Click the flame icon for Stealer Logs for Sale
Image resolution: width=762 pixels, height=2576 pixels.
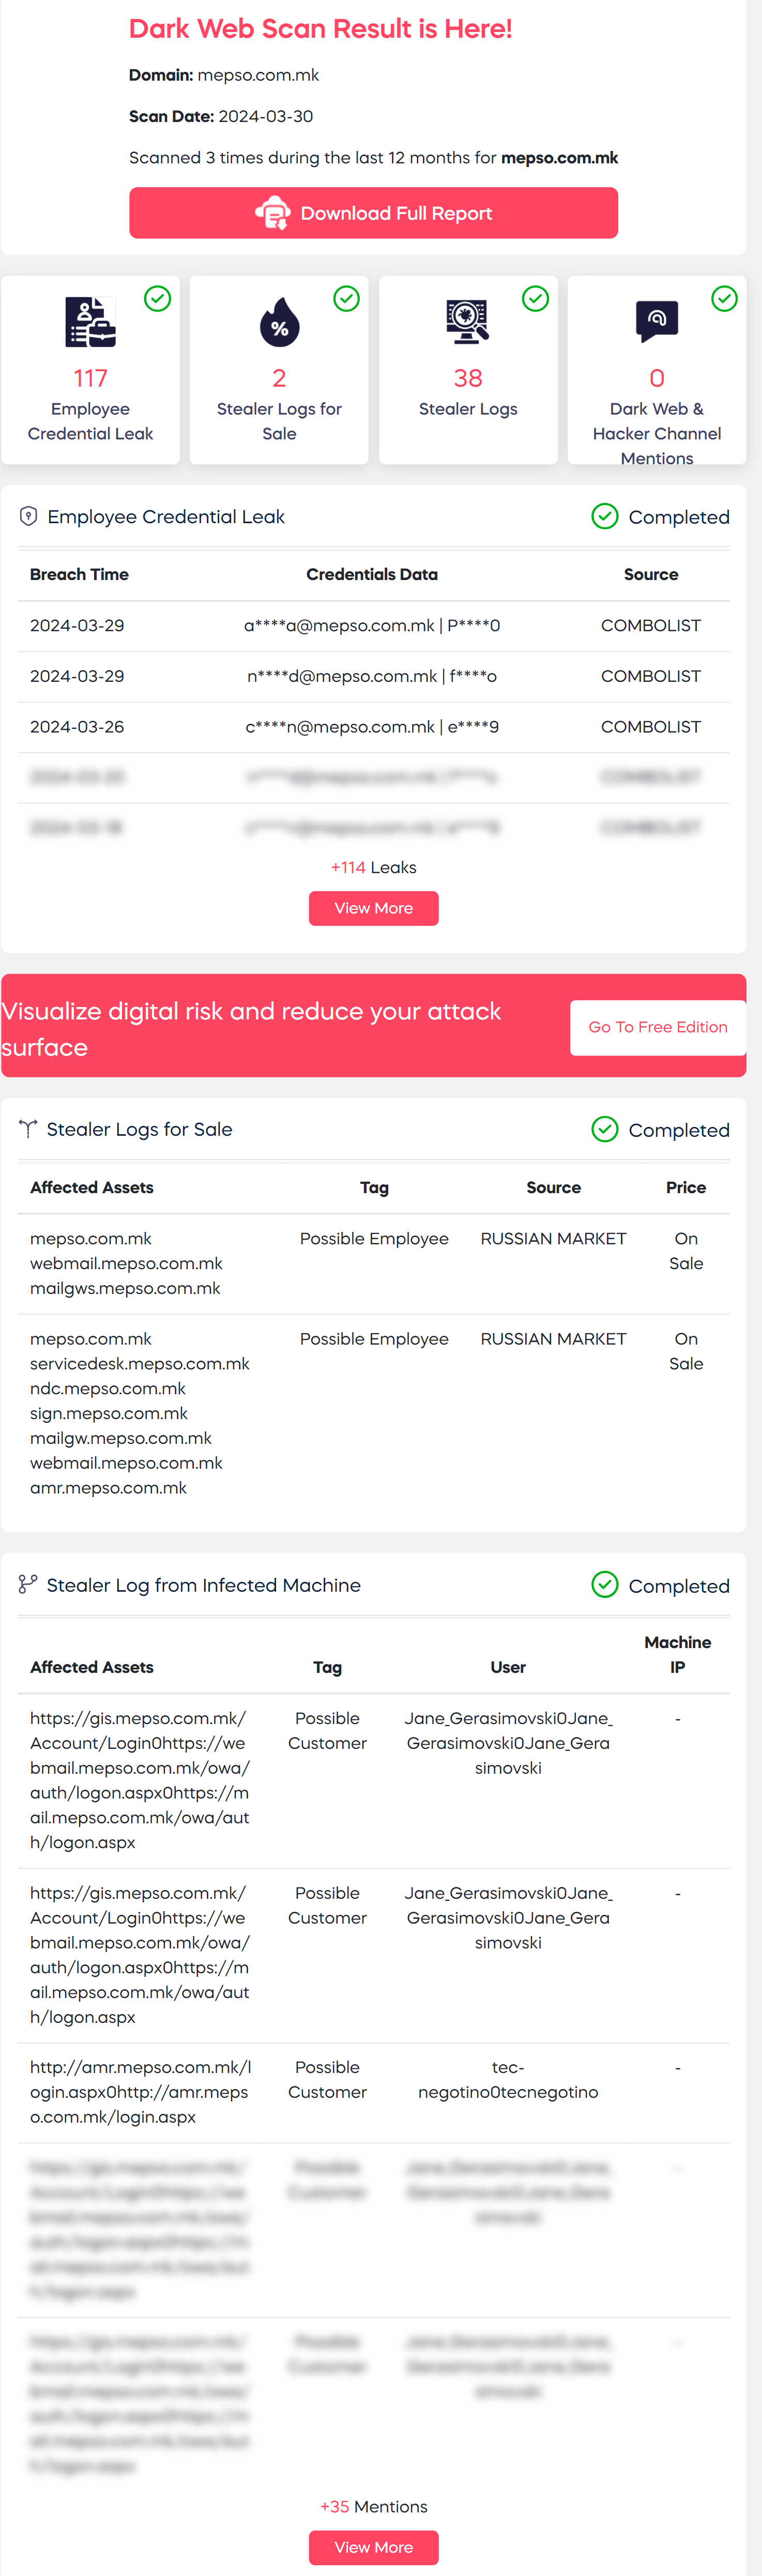(x=279, y=322)
